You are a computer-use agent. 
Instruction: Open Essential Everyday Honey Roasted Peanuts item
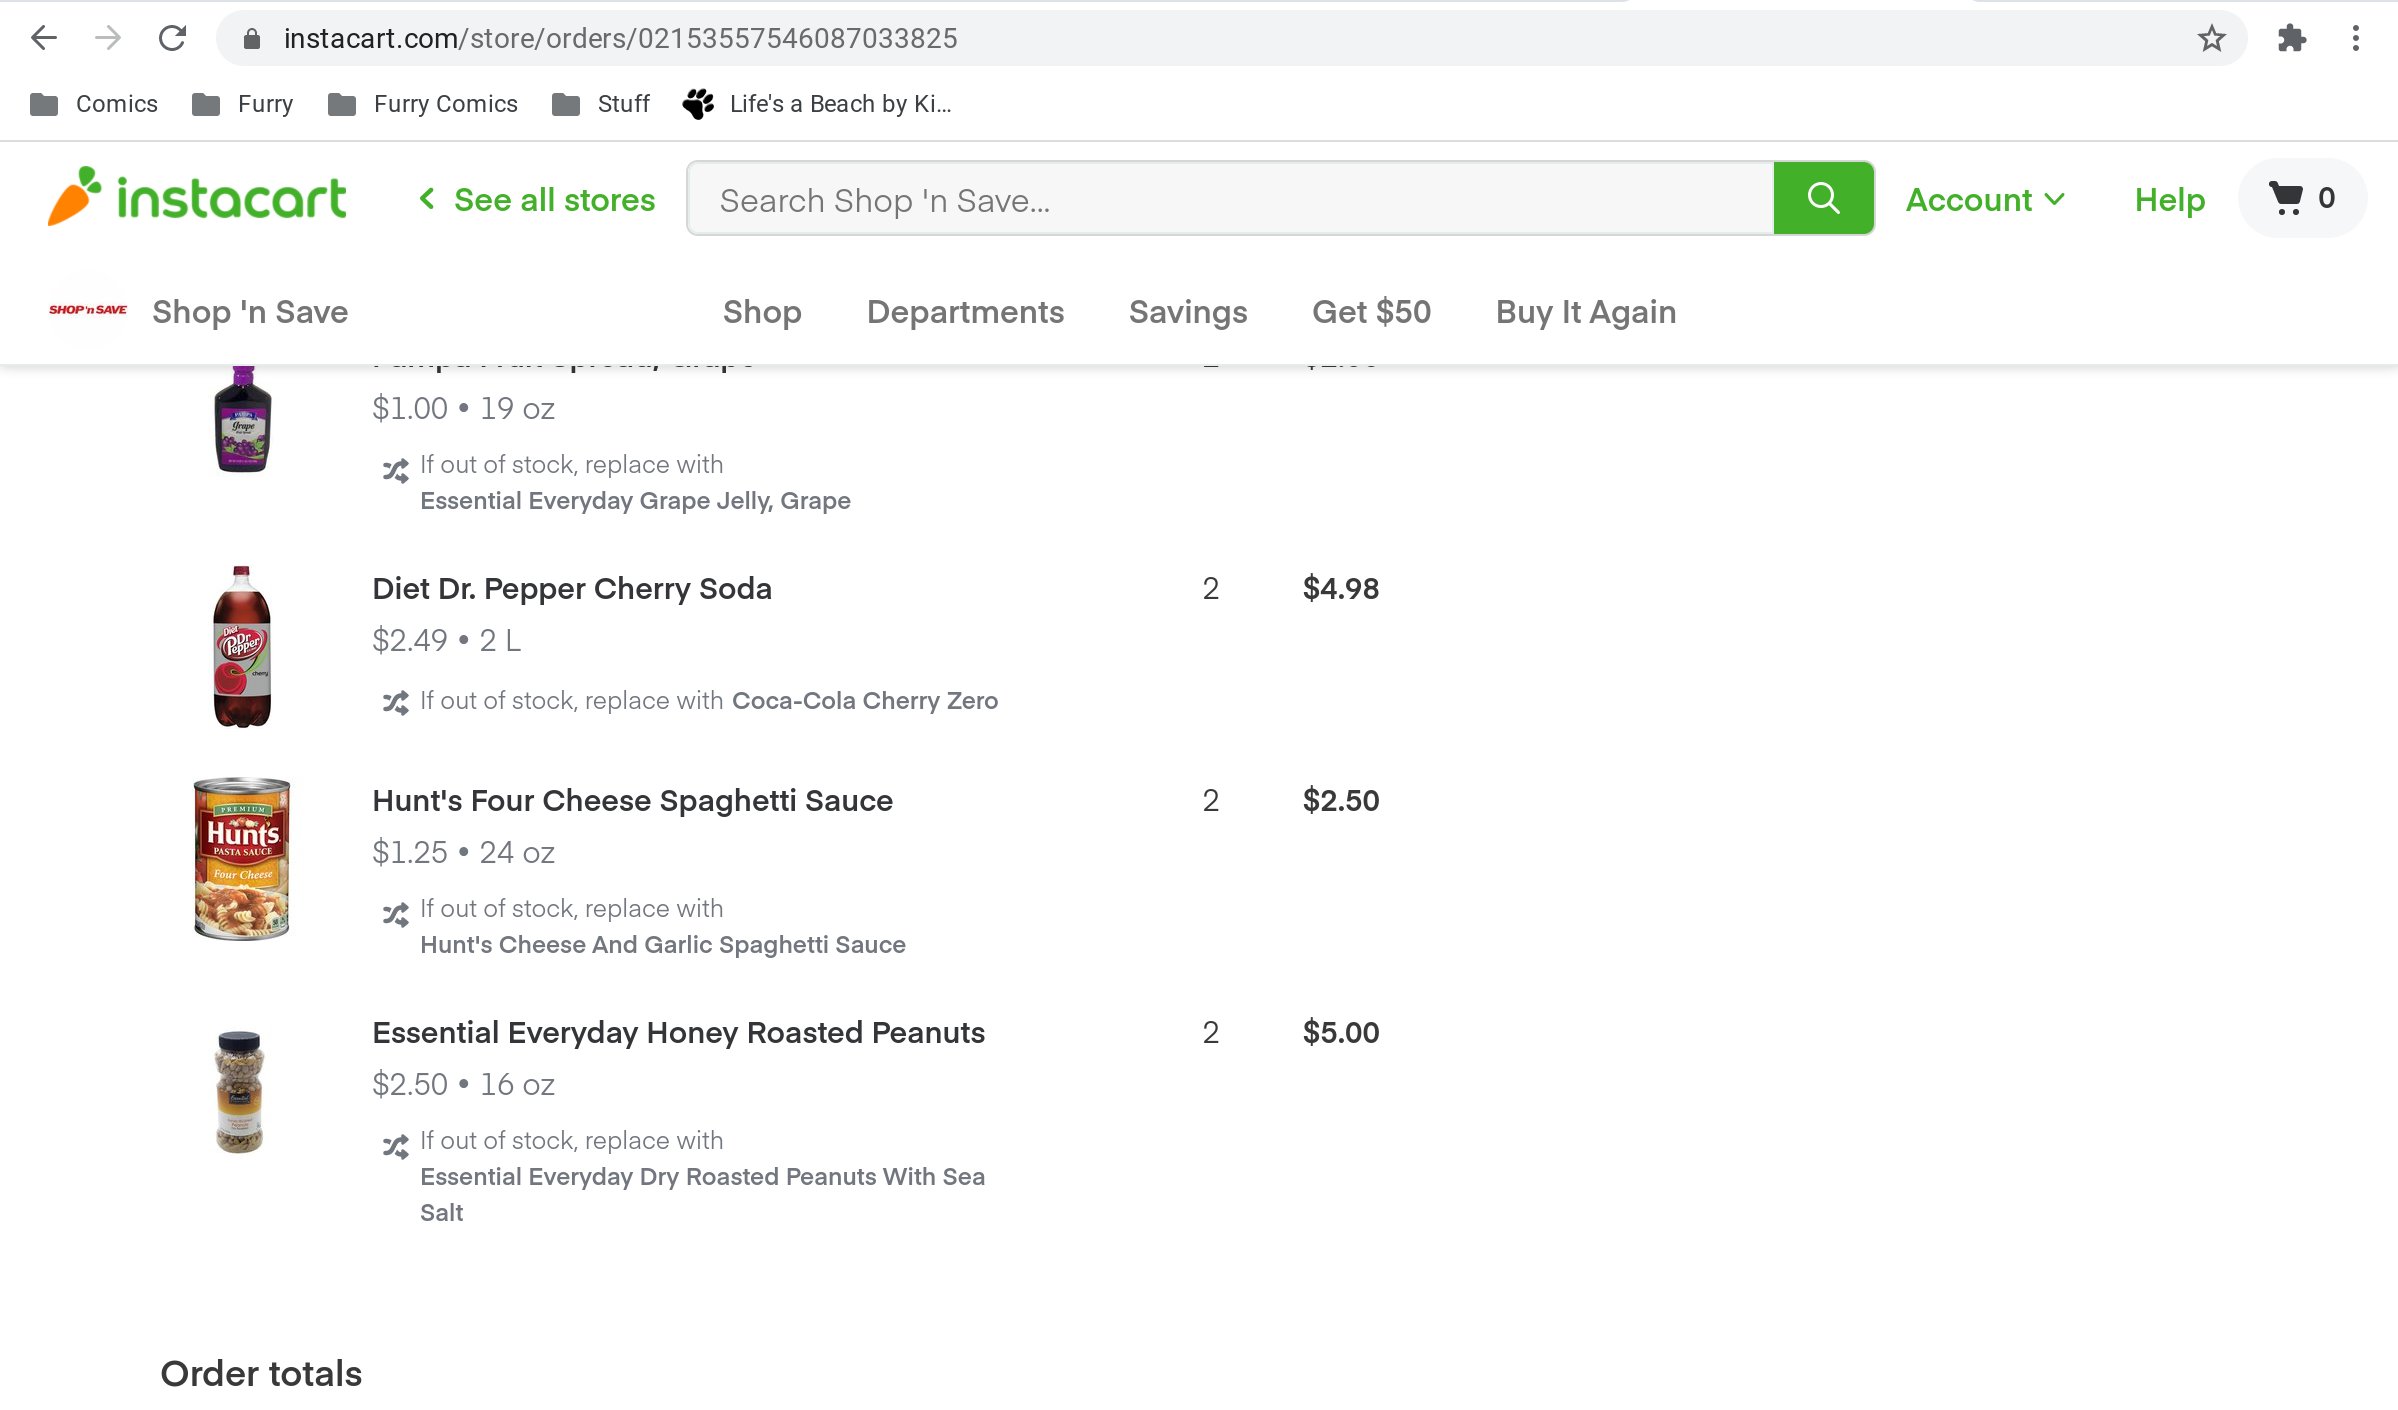pyautogui.click(x=678, y=1032)
